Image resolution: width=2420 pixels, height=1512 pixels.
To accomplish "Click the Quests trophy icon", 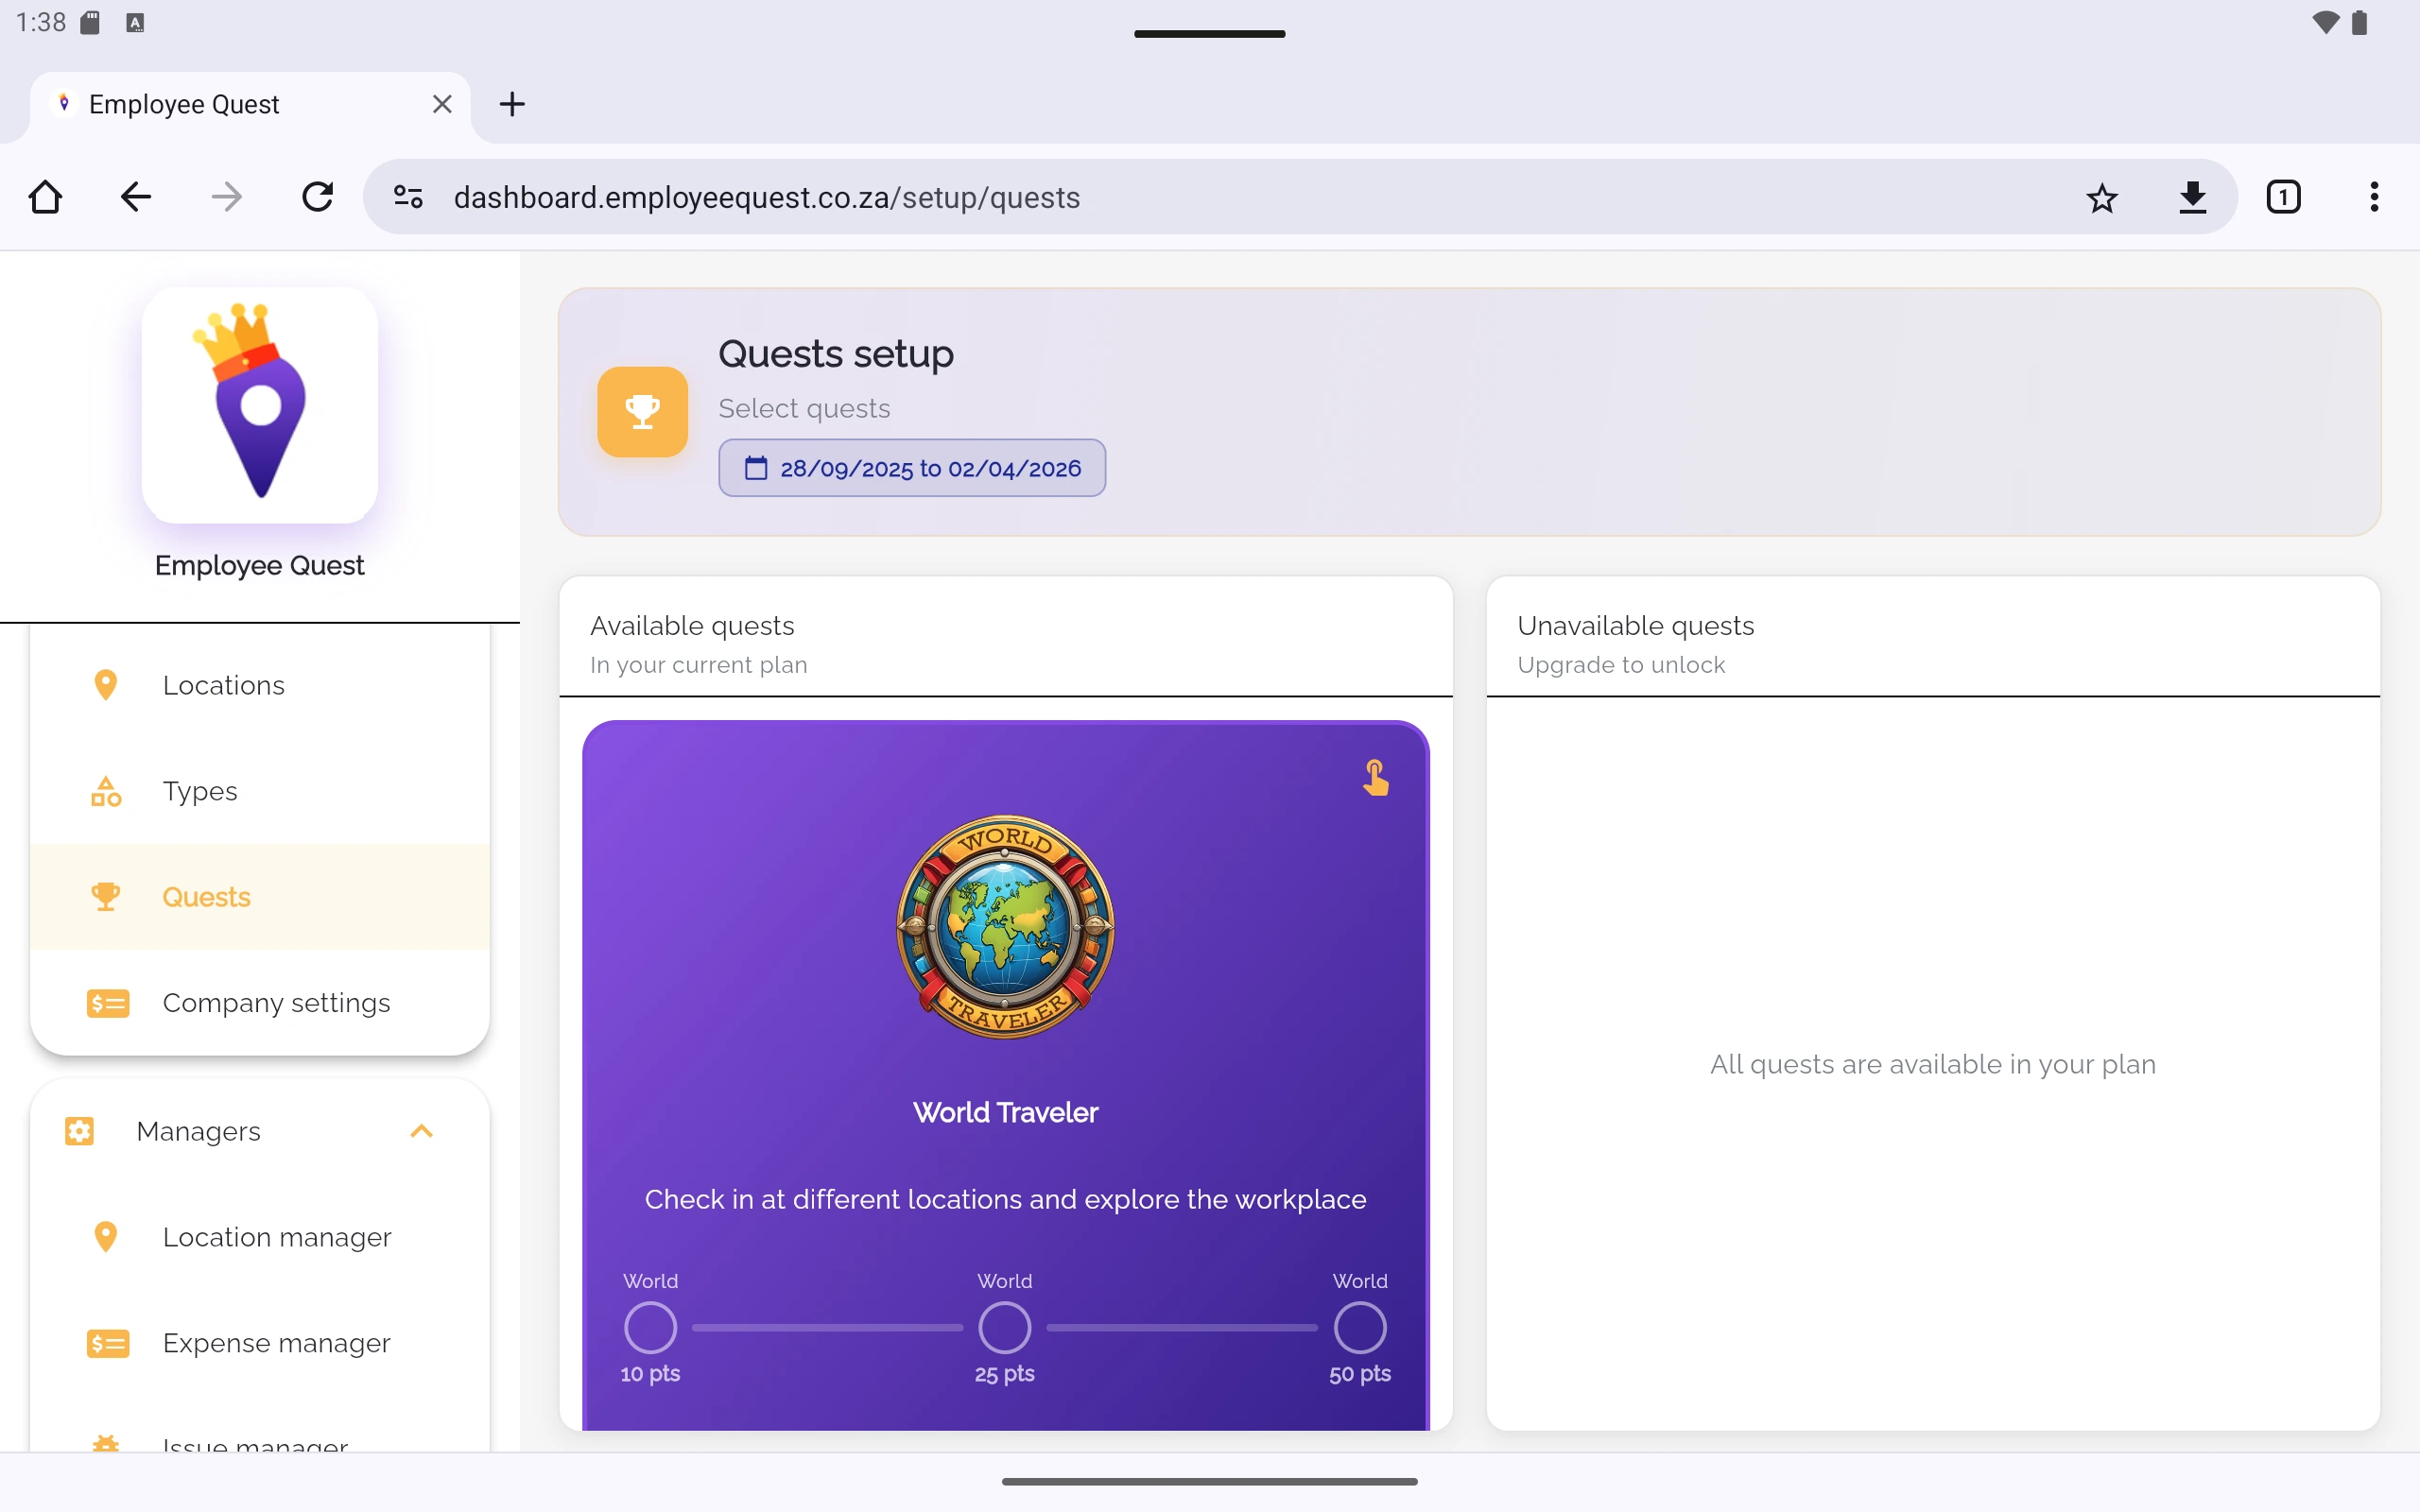I will click(107, 896).
